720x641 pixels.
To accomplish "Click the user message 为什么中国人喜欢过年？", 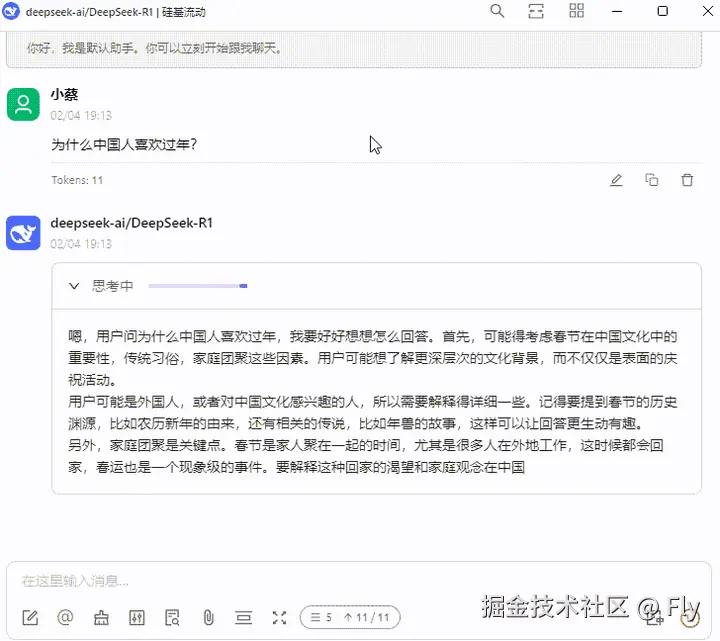I will pos(124,145).
